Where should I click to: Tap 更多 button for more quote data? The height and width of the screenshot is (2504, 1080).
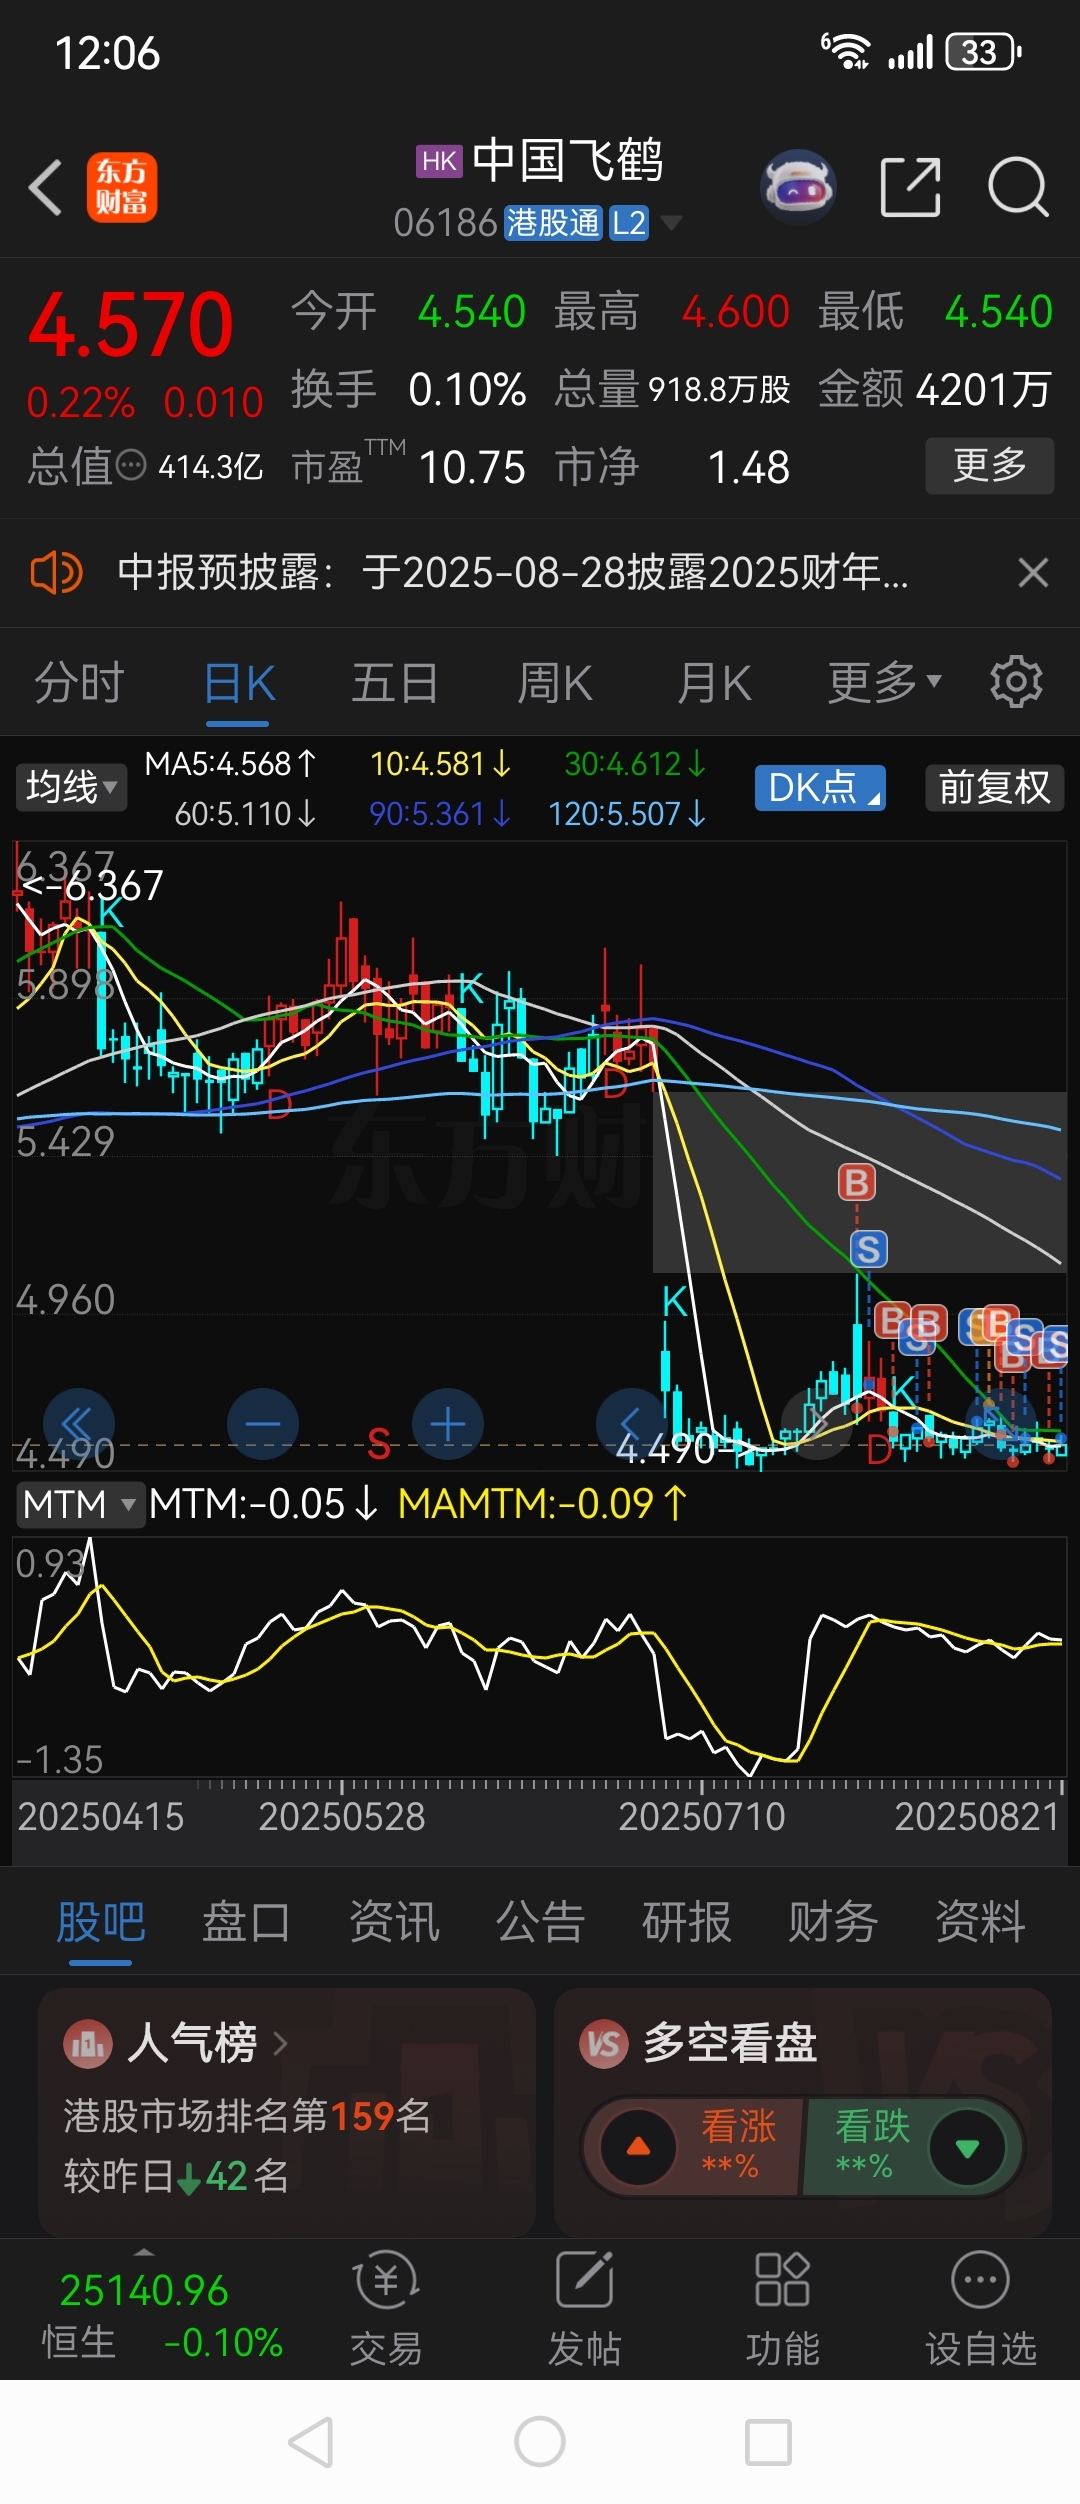(x=990, y=466)
